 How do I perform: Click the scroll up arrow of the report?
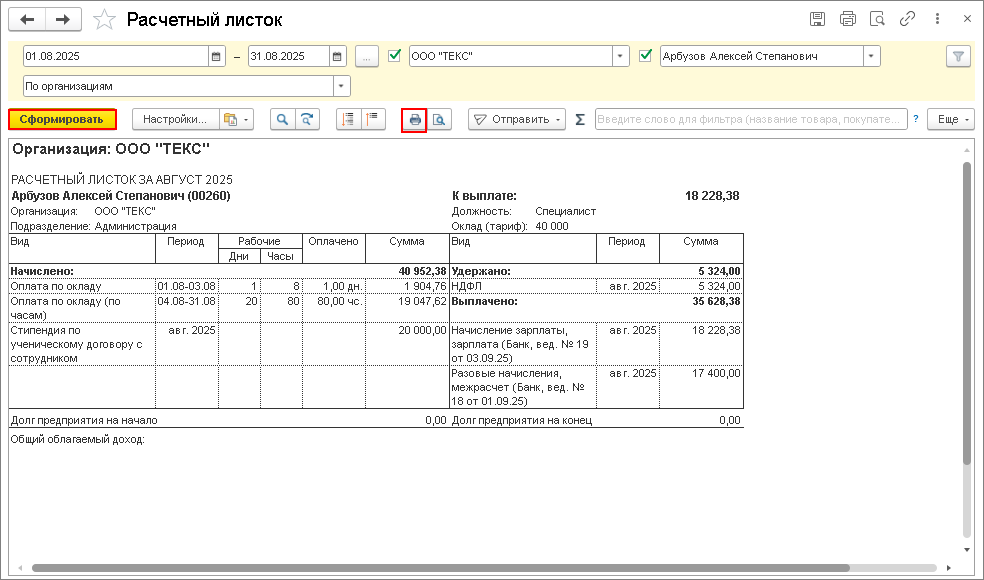967,149
